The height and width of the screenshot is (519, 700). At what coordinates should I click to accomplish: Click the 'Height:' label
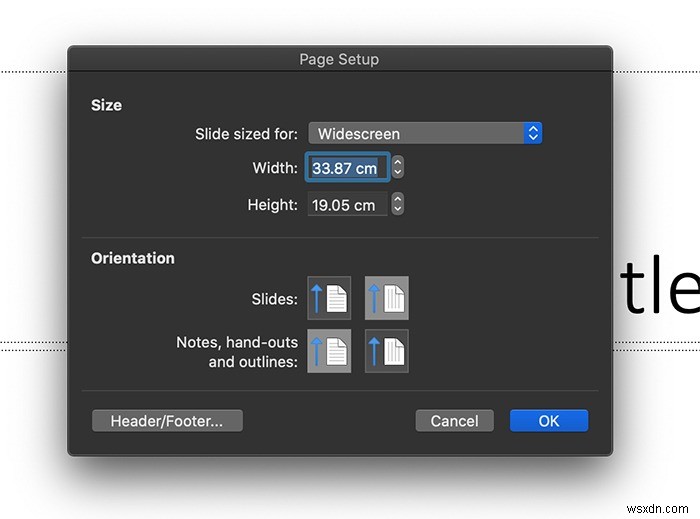[272, 205]
